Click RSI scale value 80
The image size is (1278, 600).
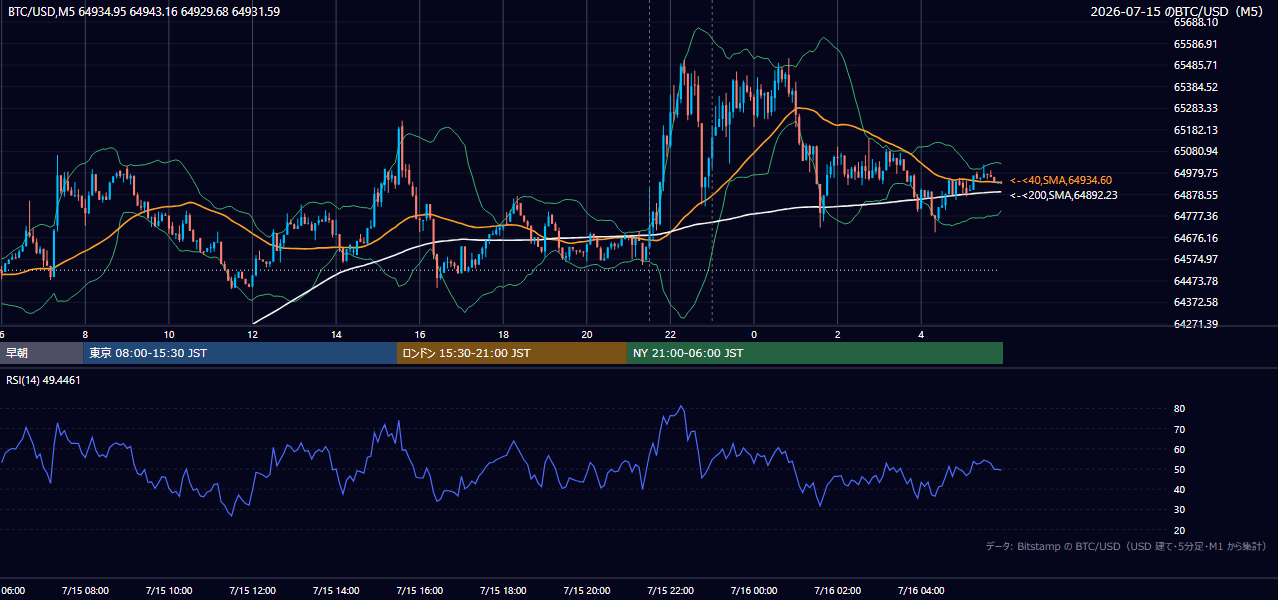point(1180,409)
